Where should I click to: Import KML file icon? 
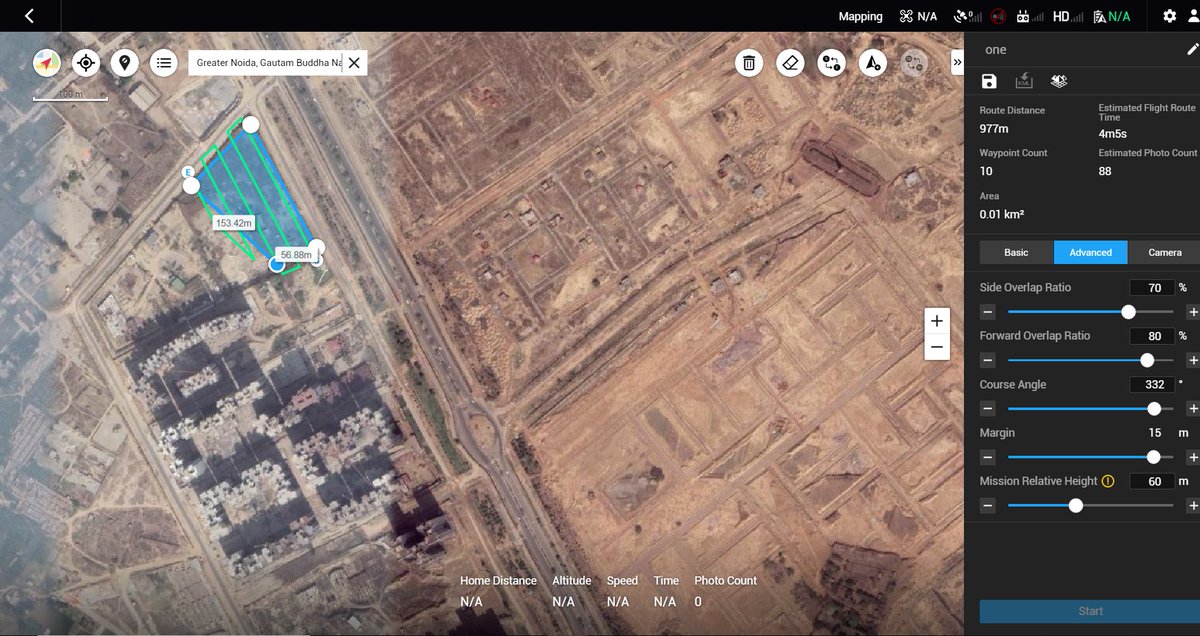(1024, 81)
